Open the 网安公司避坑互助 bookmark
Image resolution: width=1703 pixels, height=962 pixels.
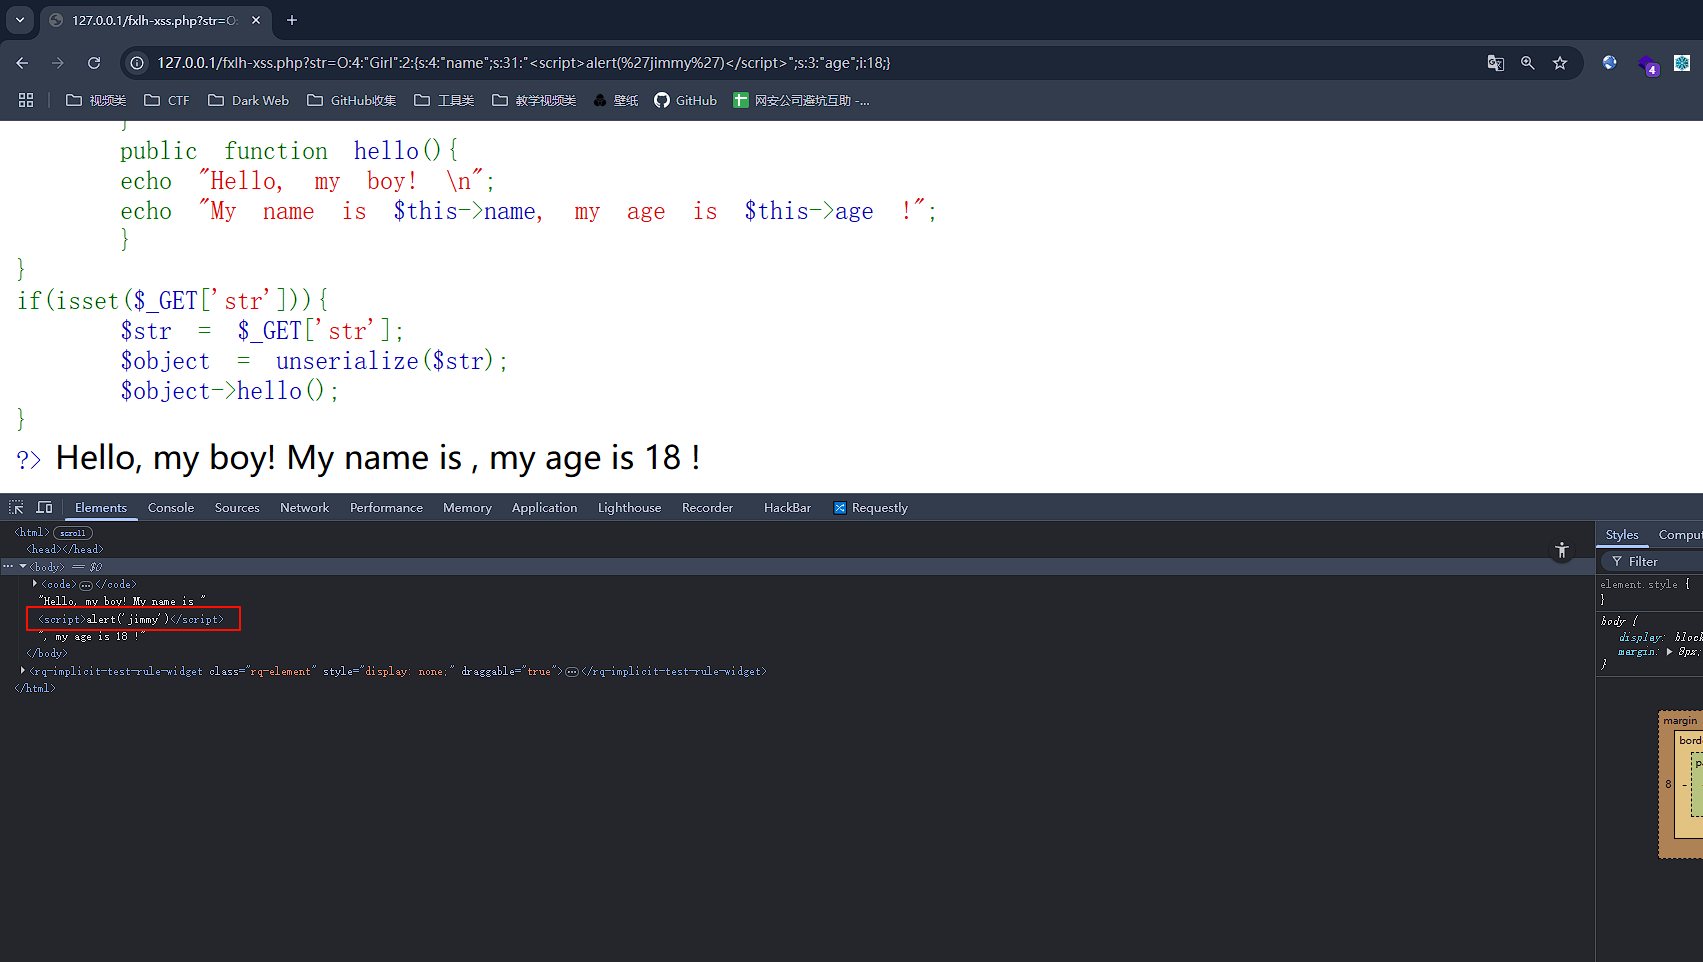(802, 100)
